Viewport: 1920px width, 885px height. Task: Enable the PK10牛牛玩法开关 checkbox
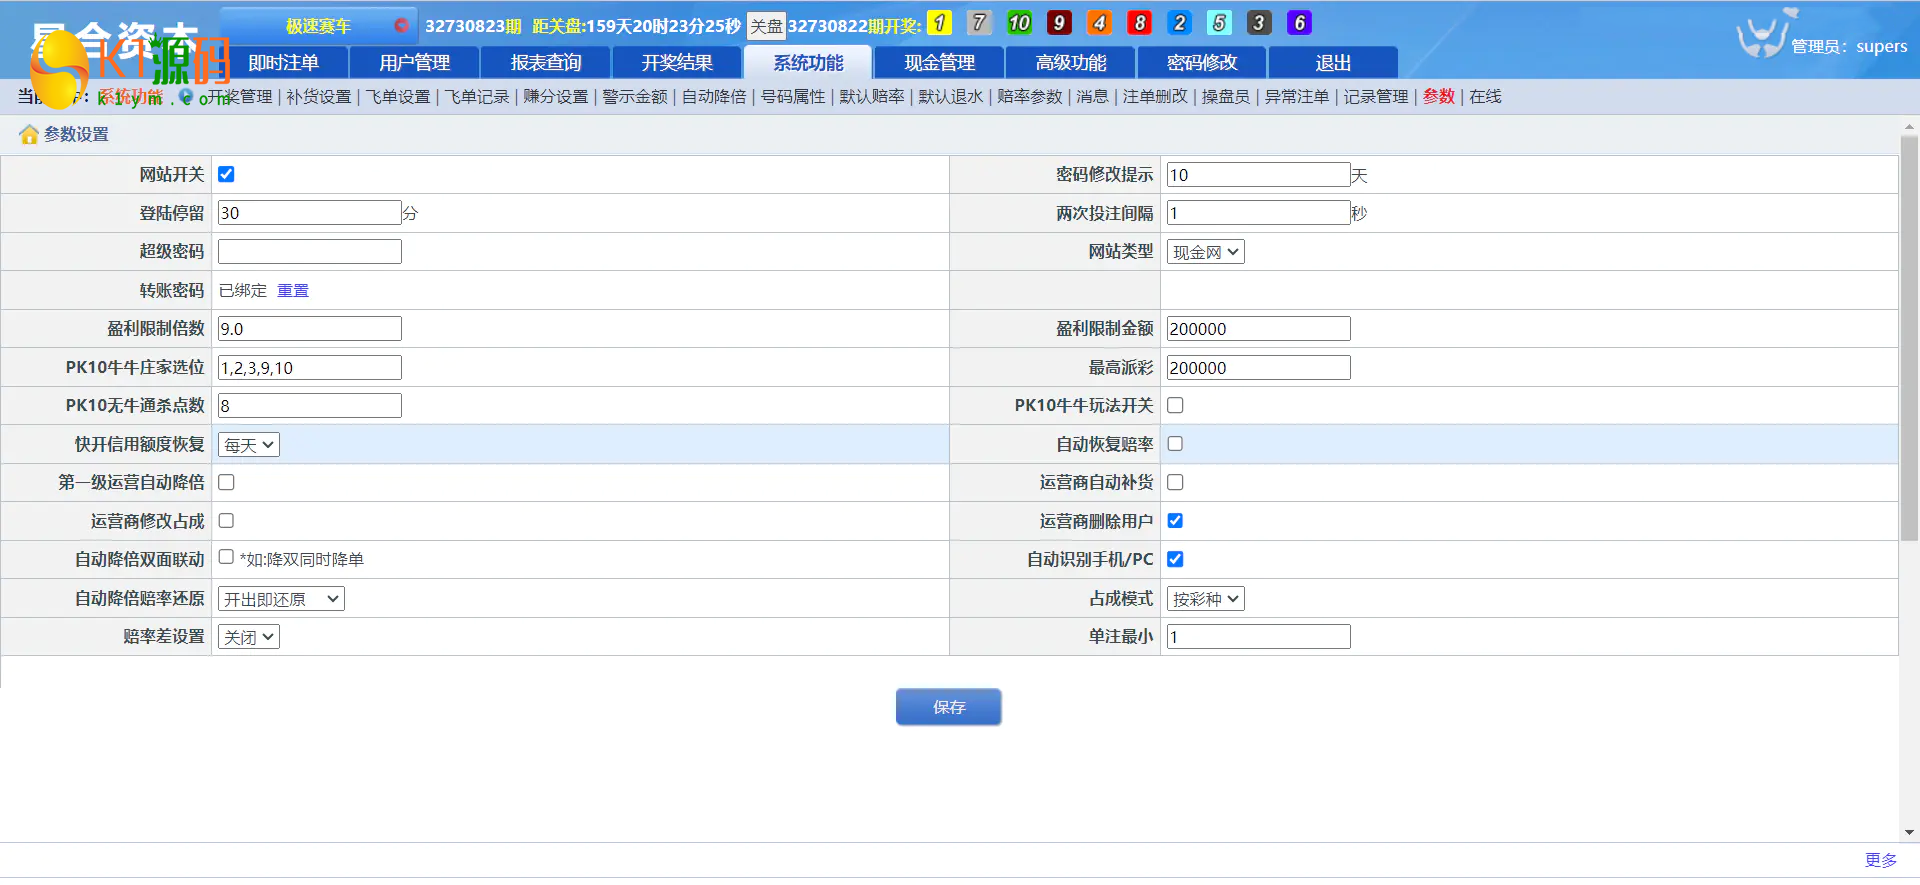click(1175, 405)
